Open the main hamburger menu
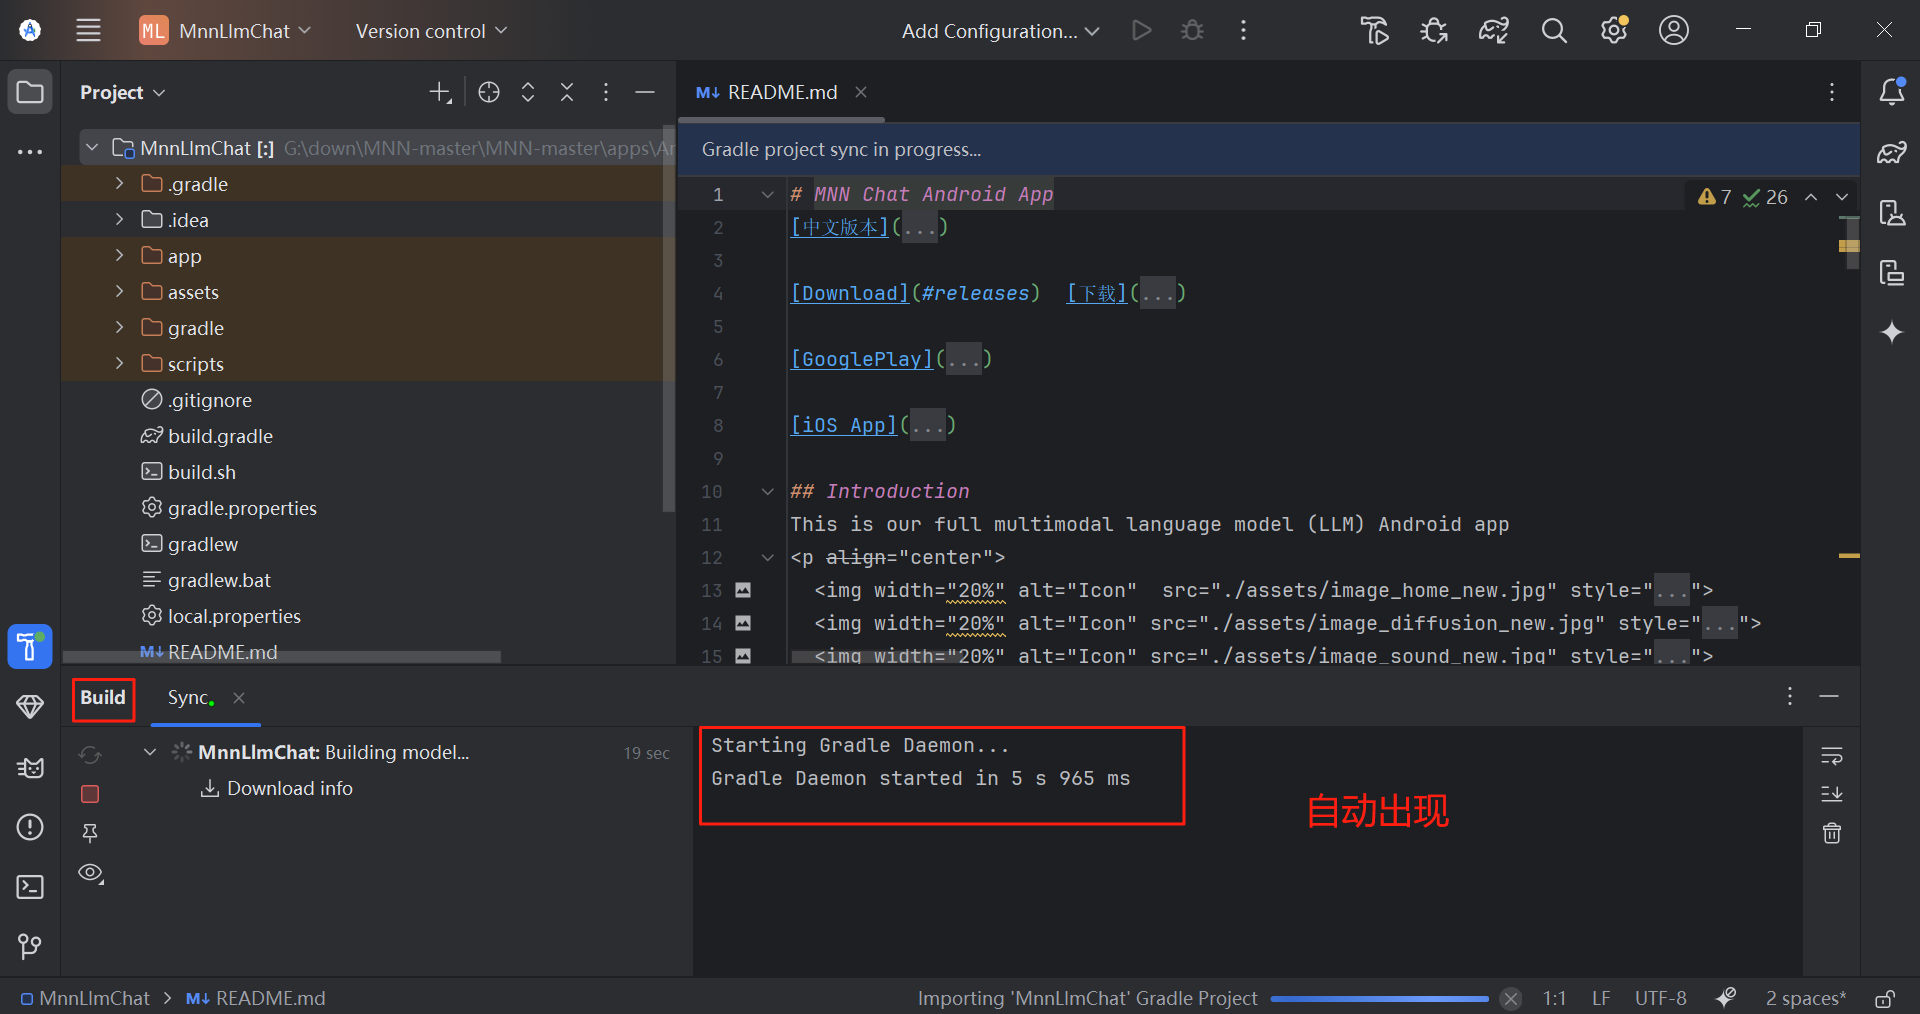1920x1014 pixels. click(x=89, y=30)
